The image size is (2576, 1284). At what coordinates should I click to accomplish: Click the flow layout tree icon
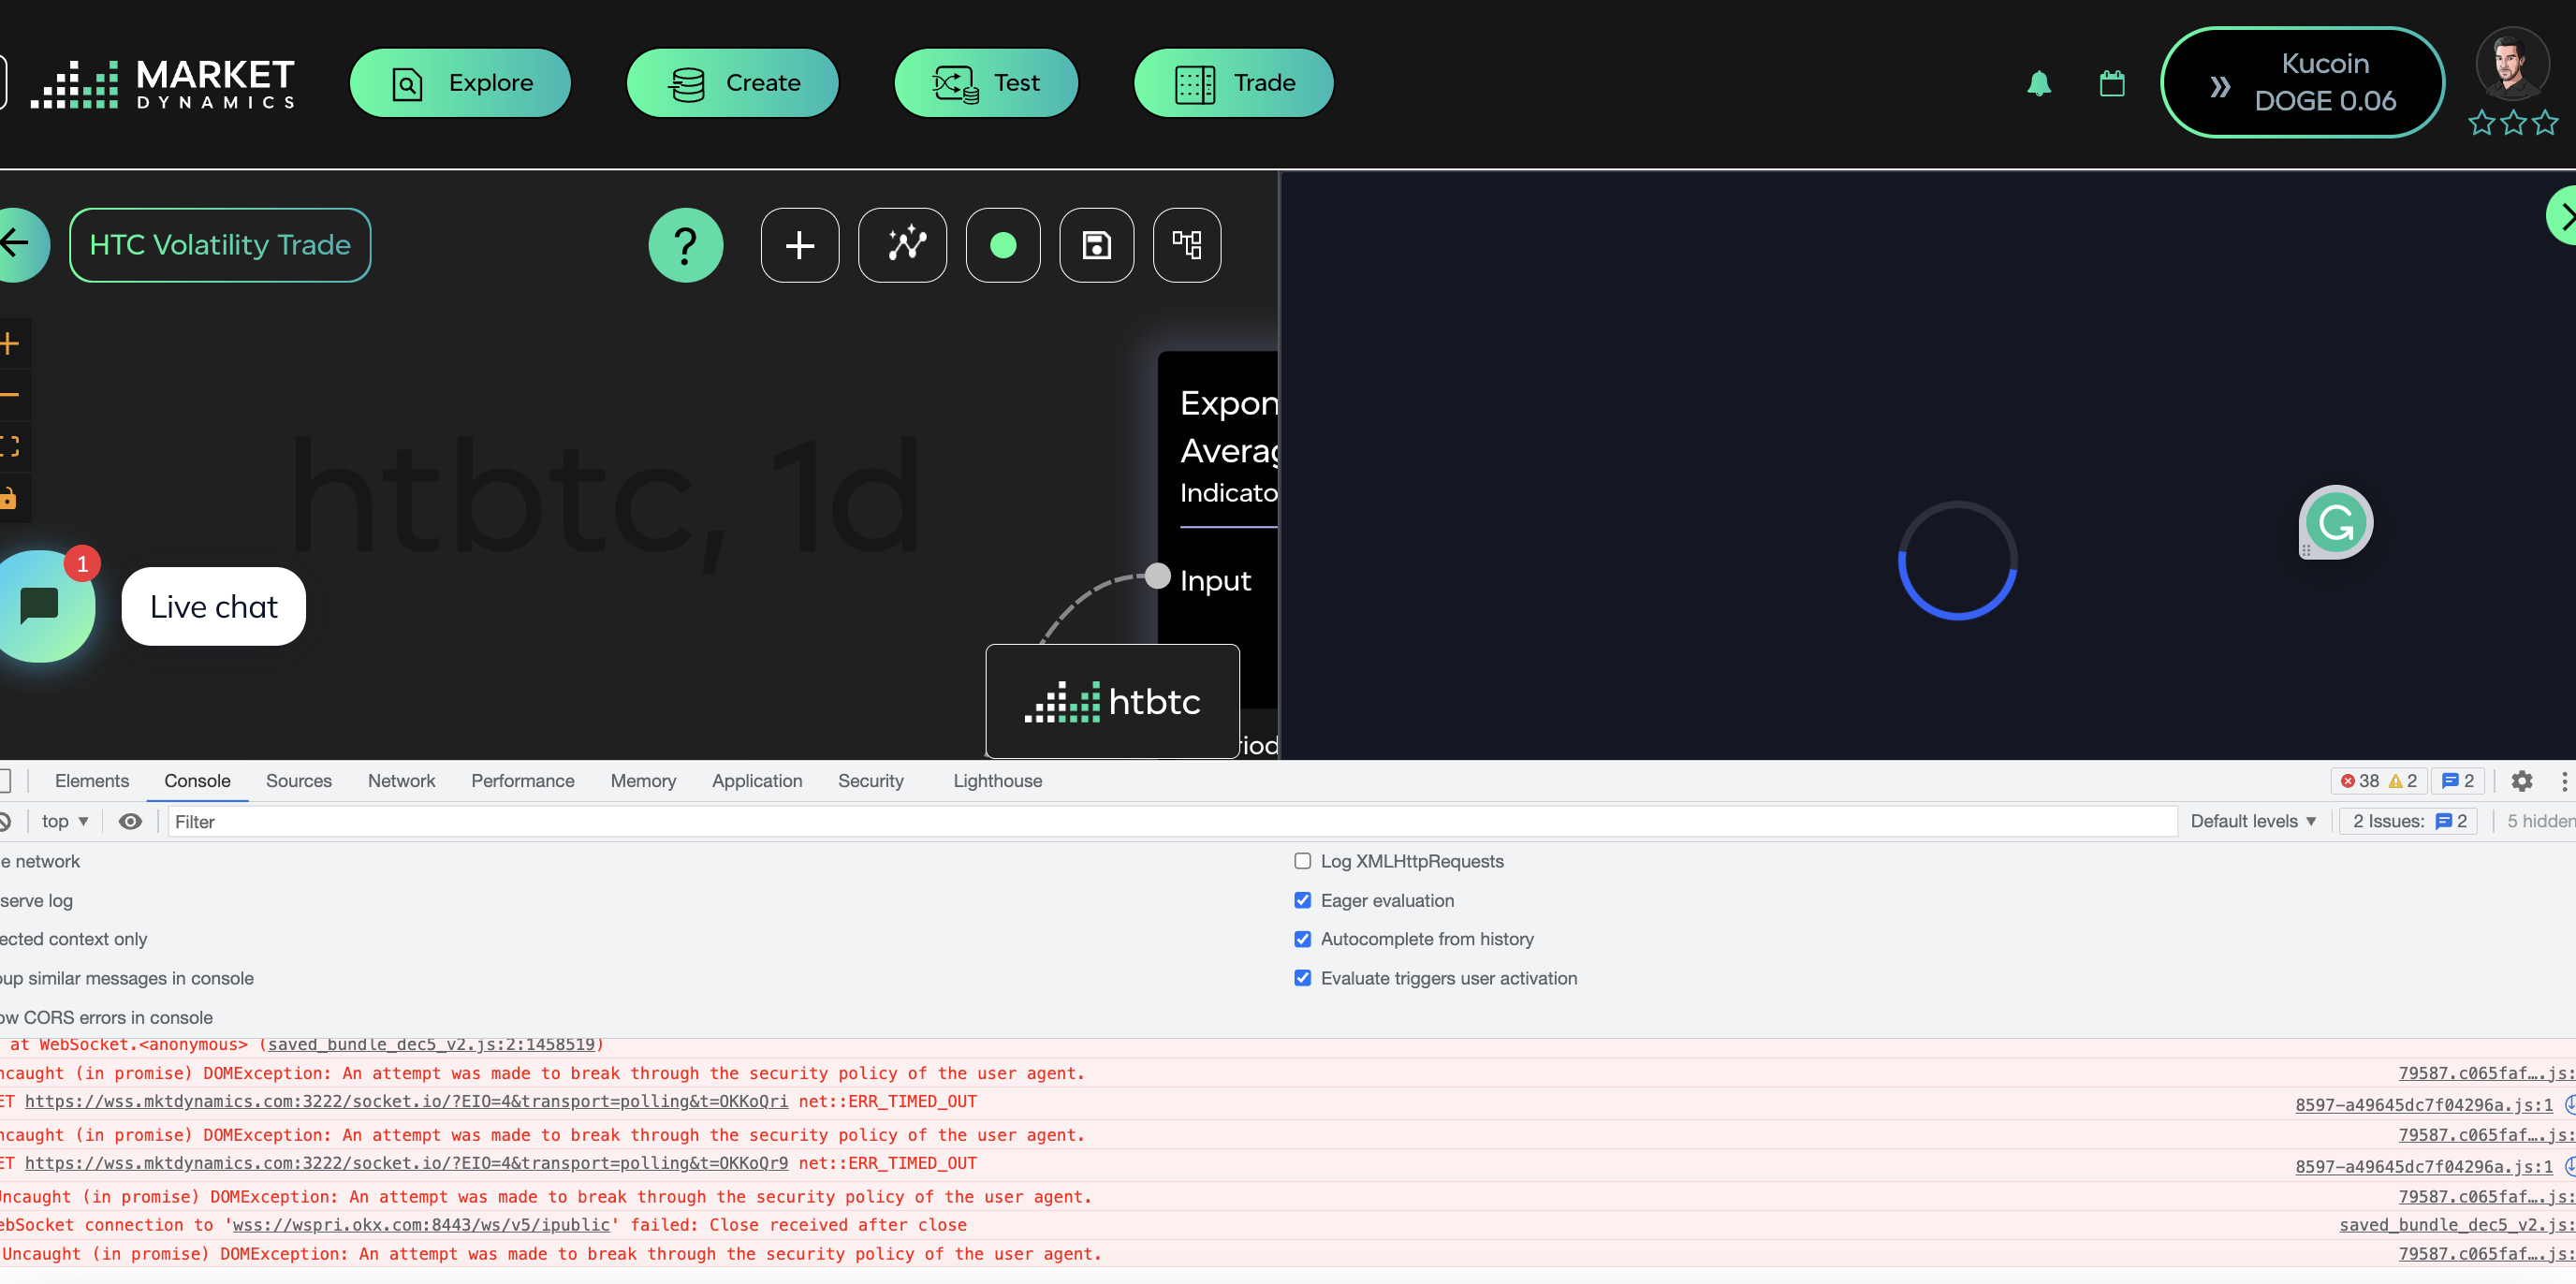1186,245
